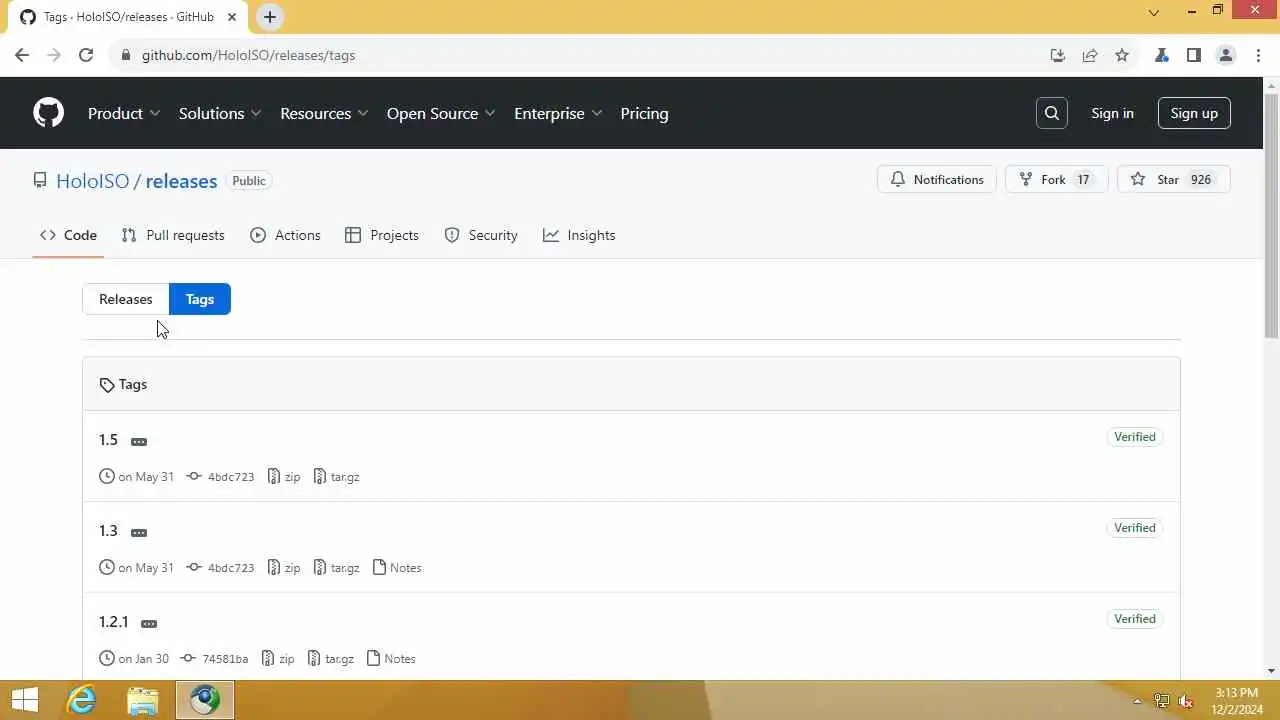Open the Product dropdown menu

tap(124, 113)
